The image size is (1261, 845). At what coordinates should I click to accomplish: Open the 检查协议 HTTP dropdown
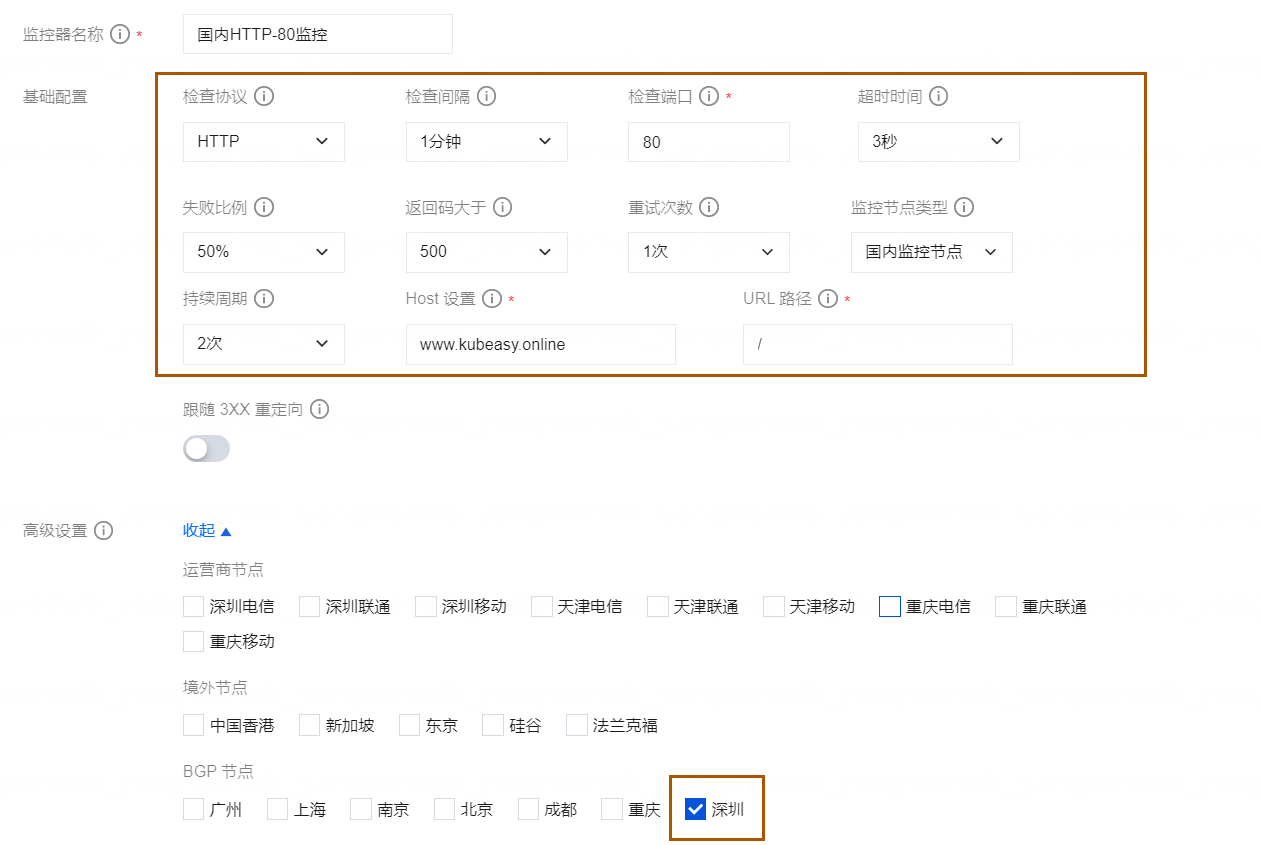264,142
